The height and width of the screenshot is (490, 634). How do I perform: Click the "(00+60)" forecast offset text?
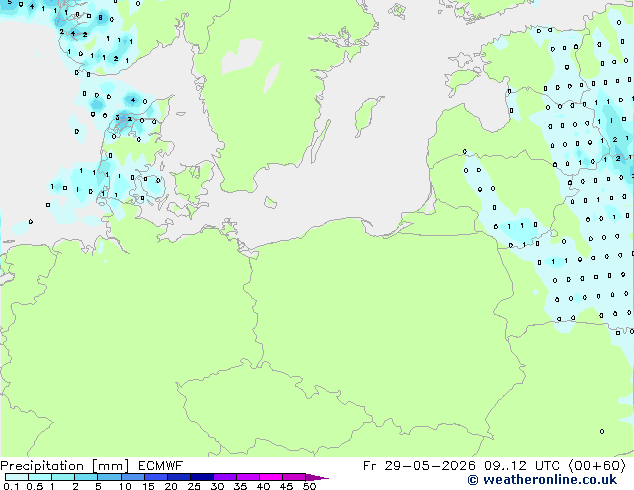coord(598,466)
